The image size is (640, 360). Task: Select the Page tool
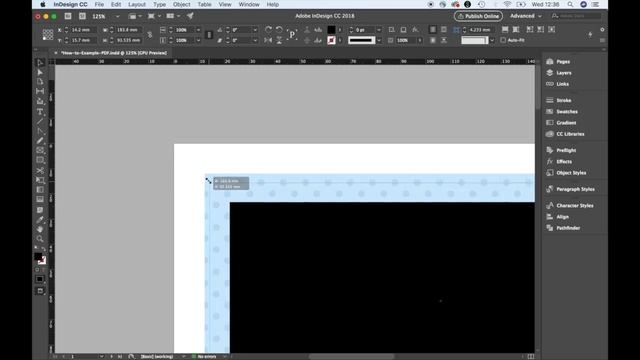click(40, 82)
